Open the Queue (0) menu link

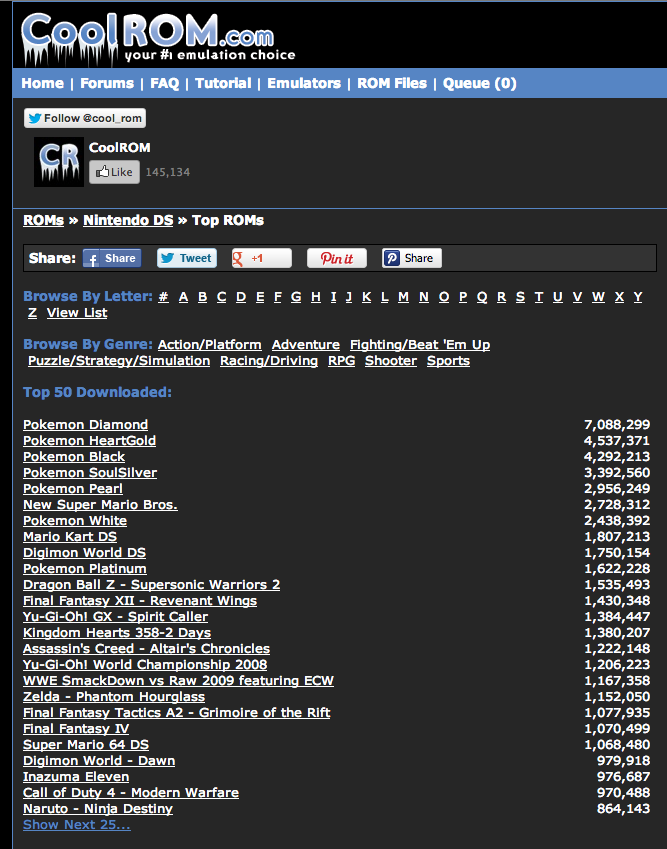click(x=480, y=83)
